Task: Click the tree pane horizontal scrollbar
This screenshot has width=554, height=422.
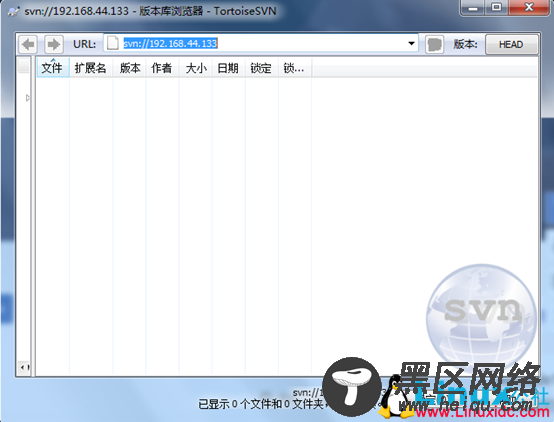Action: [x=24, y=367]
